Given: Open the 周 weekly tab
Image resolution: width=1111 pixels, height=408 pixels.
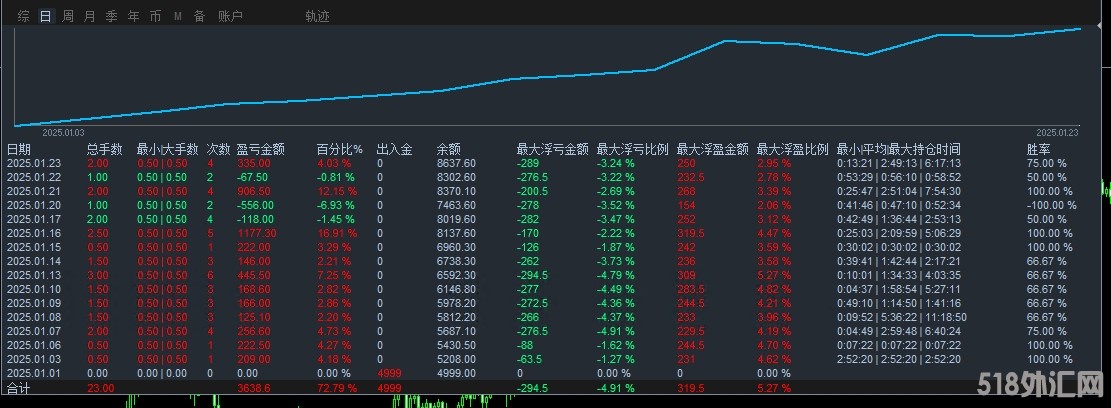Looking at the screenshot, I should pyautogui.click(x=68, y=16).
